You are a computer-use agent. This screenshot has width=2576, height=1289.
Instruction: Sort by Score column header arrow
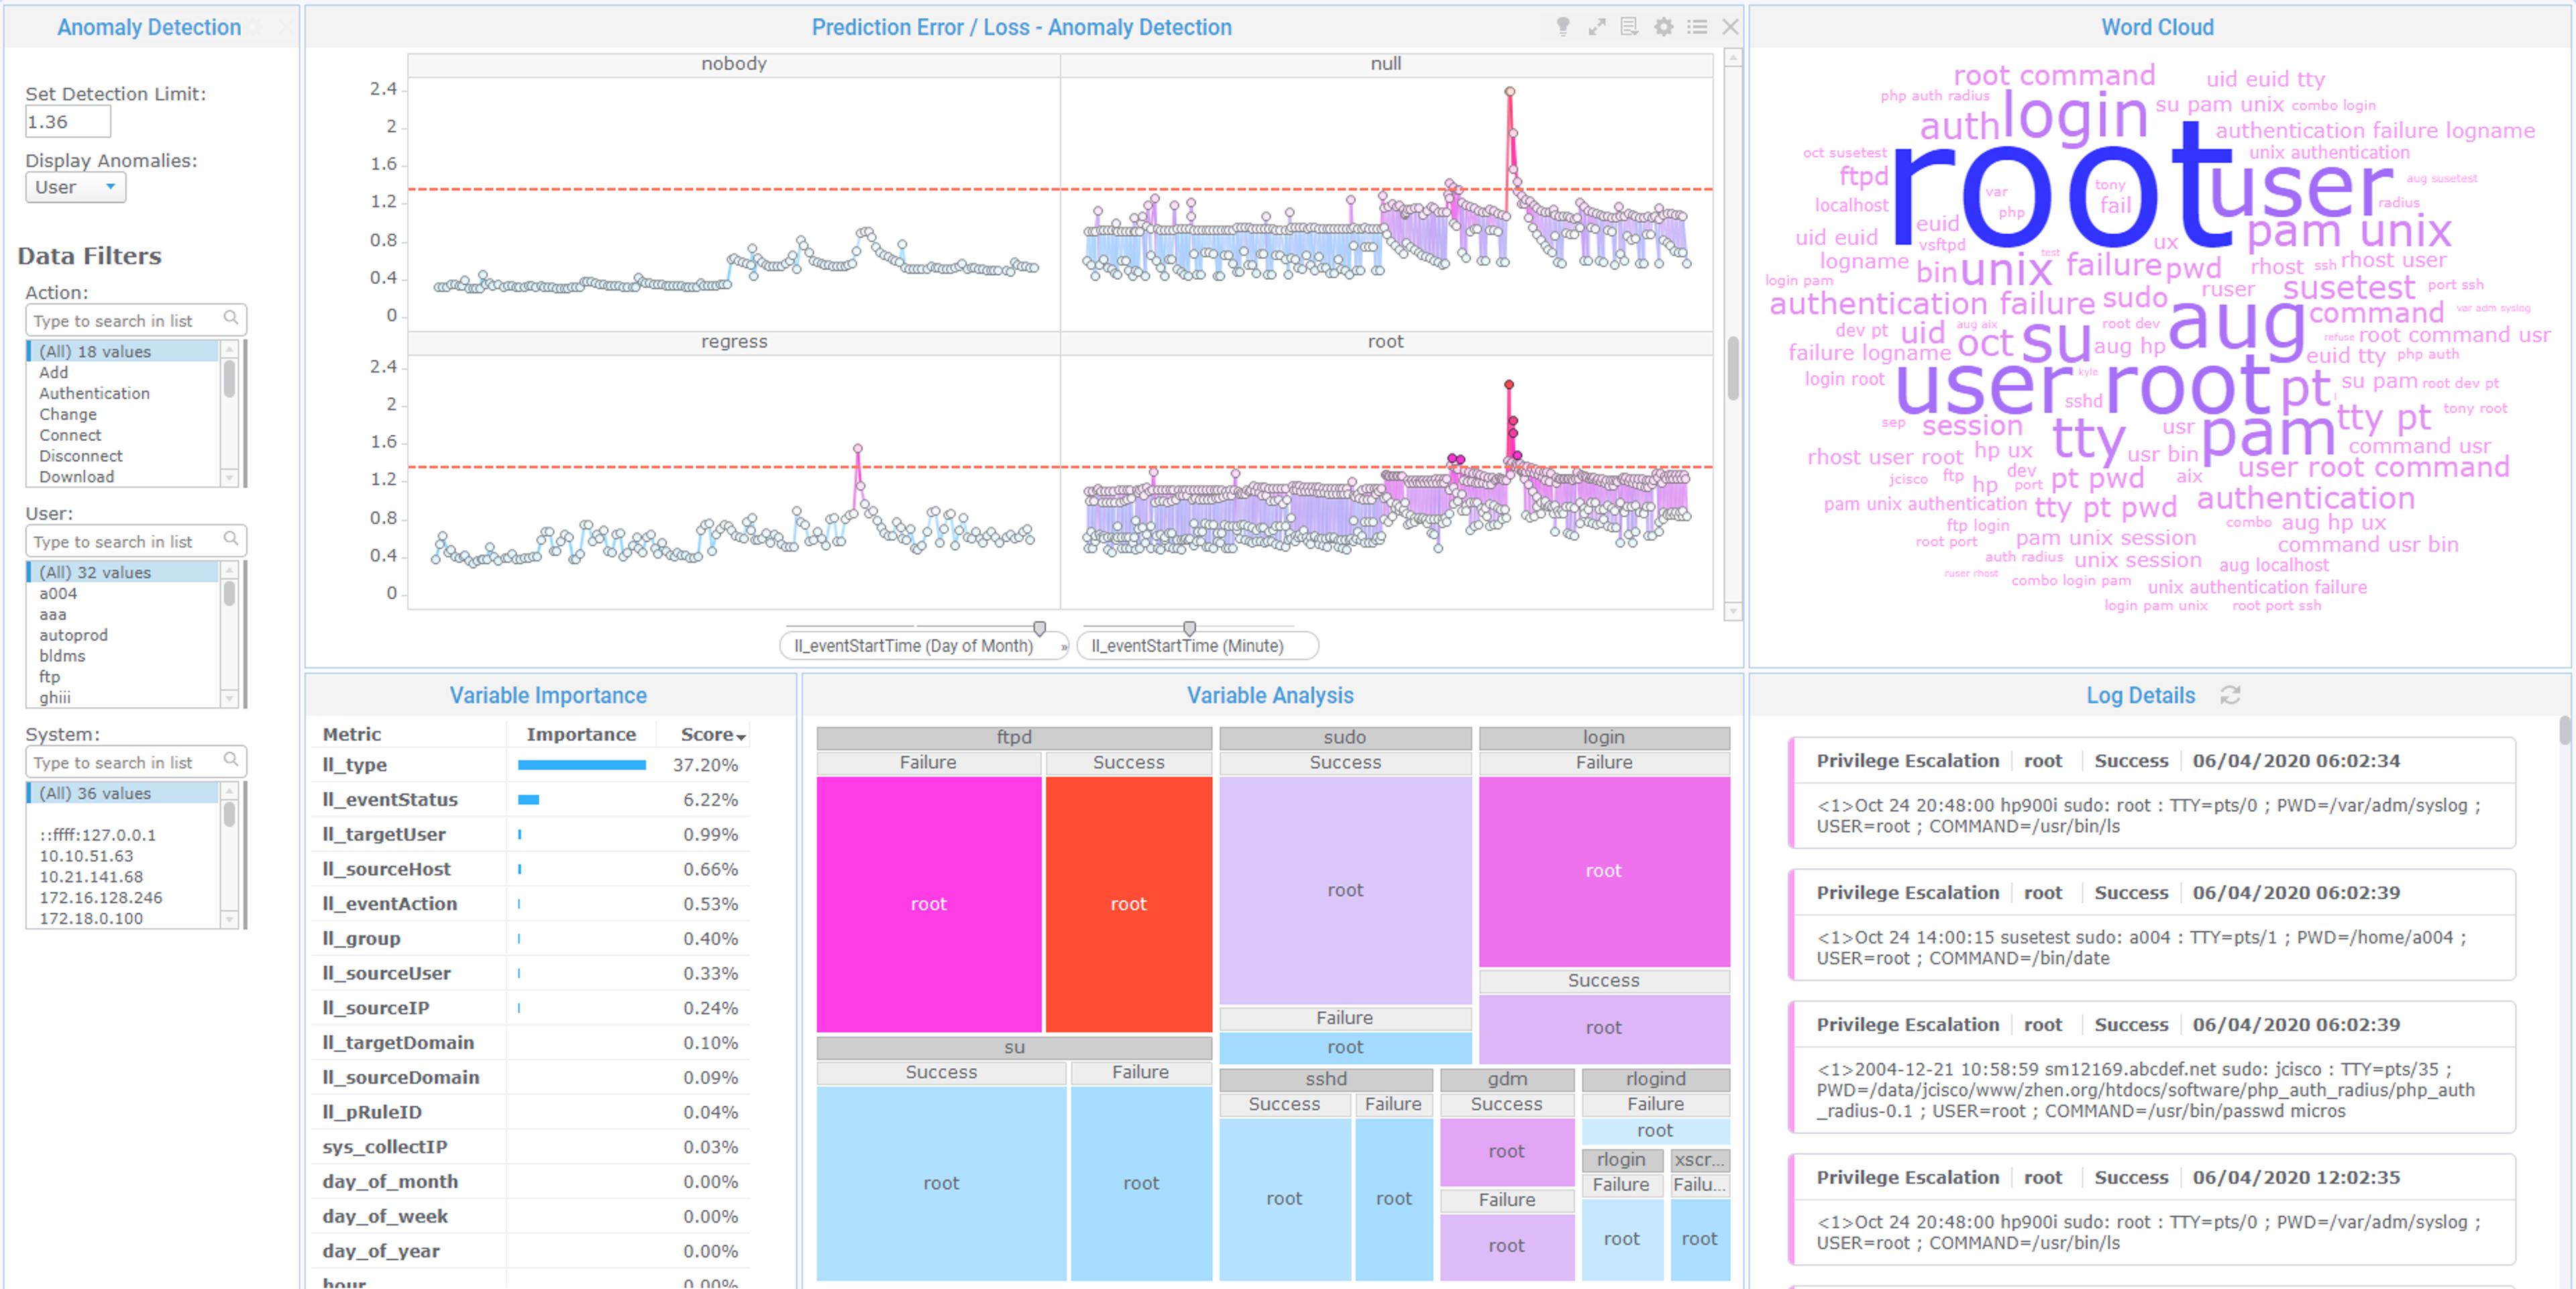pos(741,736)
